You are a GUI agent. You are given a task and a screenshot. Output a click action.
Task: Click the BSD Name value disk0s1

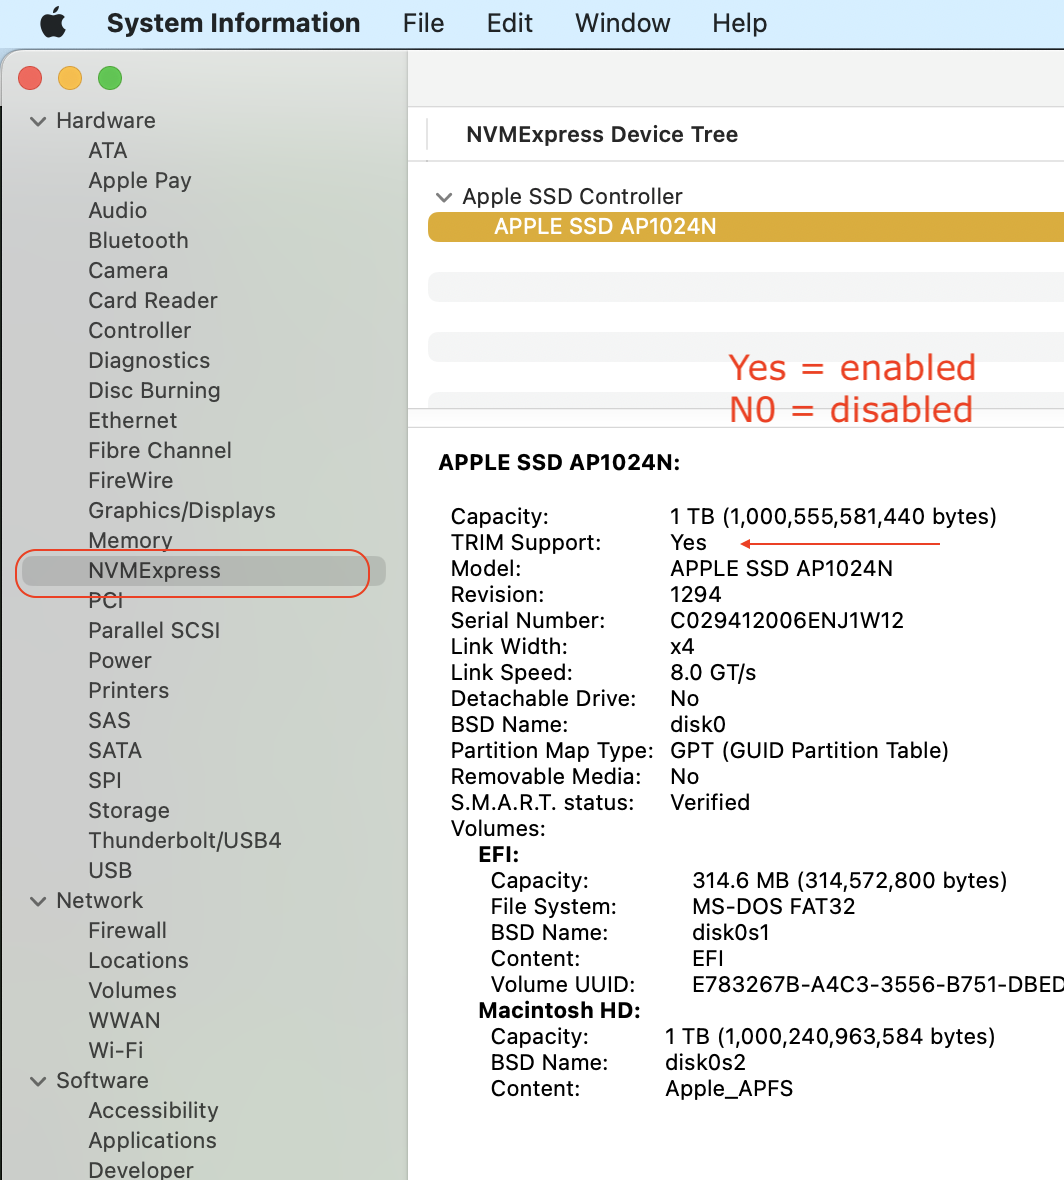(731, 933)
